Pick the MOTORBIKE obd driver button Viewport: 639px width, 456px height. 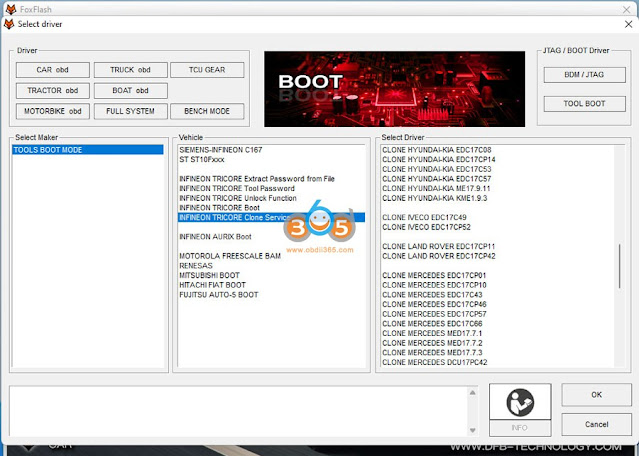point(53,111)
